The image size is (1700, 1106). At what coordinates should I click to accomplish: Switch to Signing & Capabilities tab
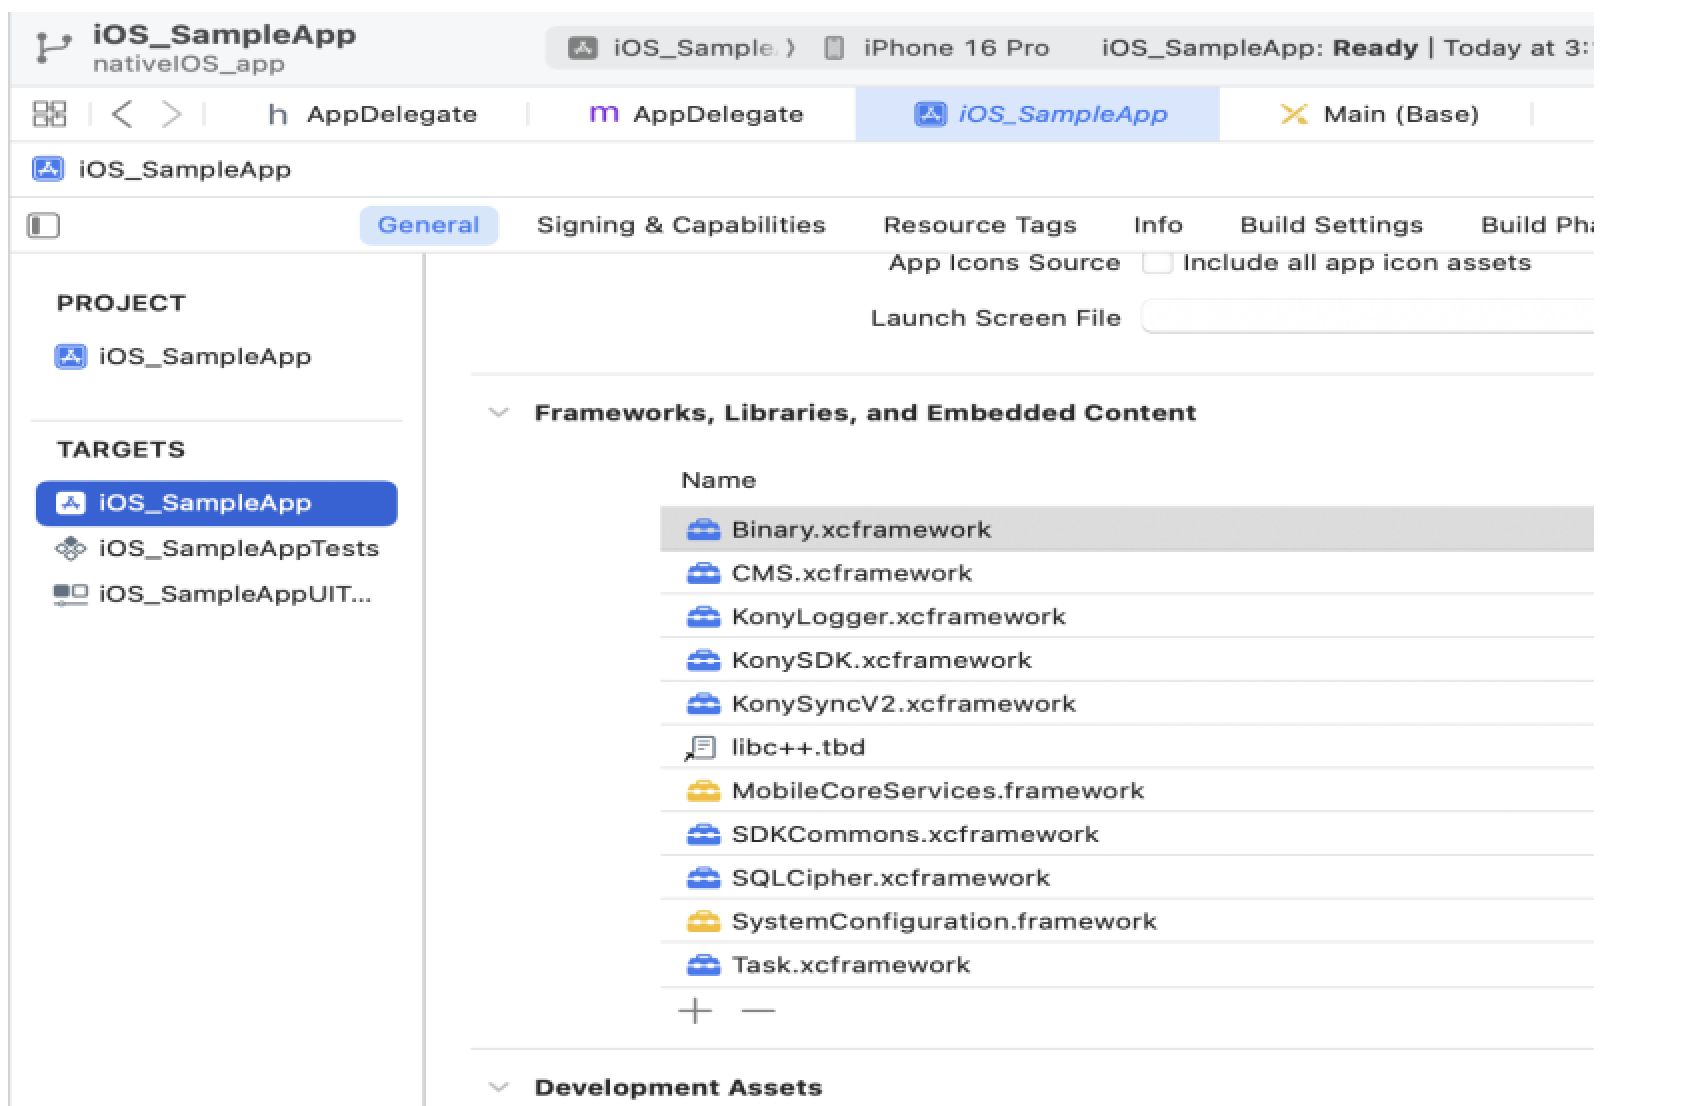(x=681, y=225)
